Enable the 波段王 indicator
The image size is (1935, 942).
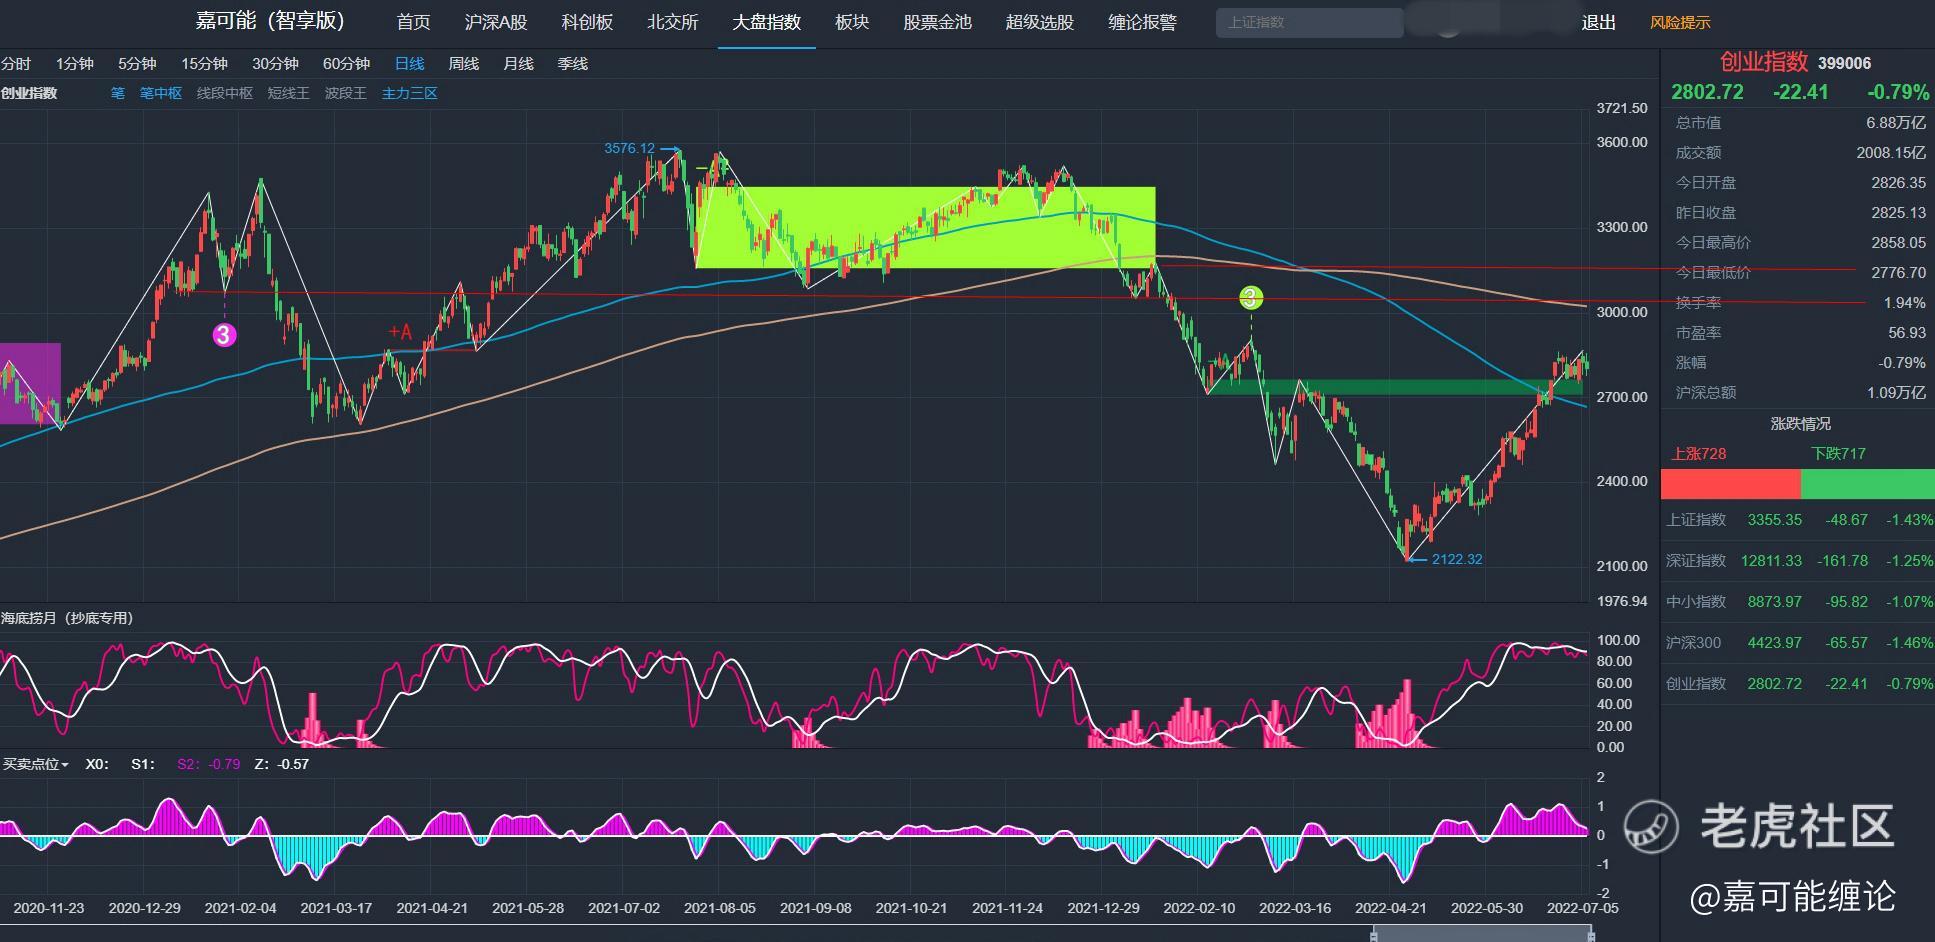346,93
